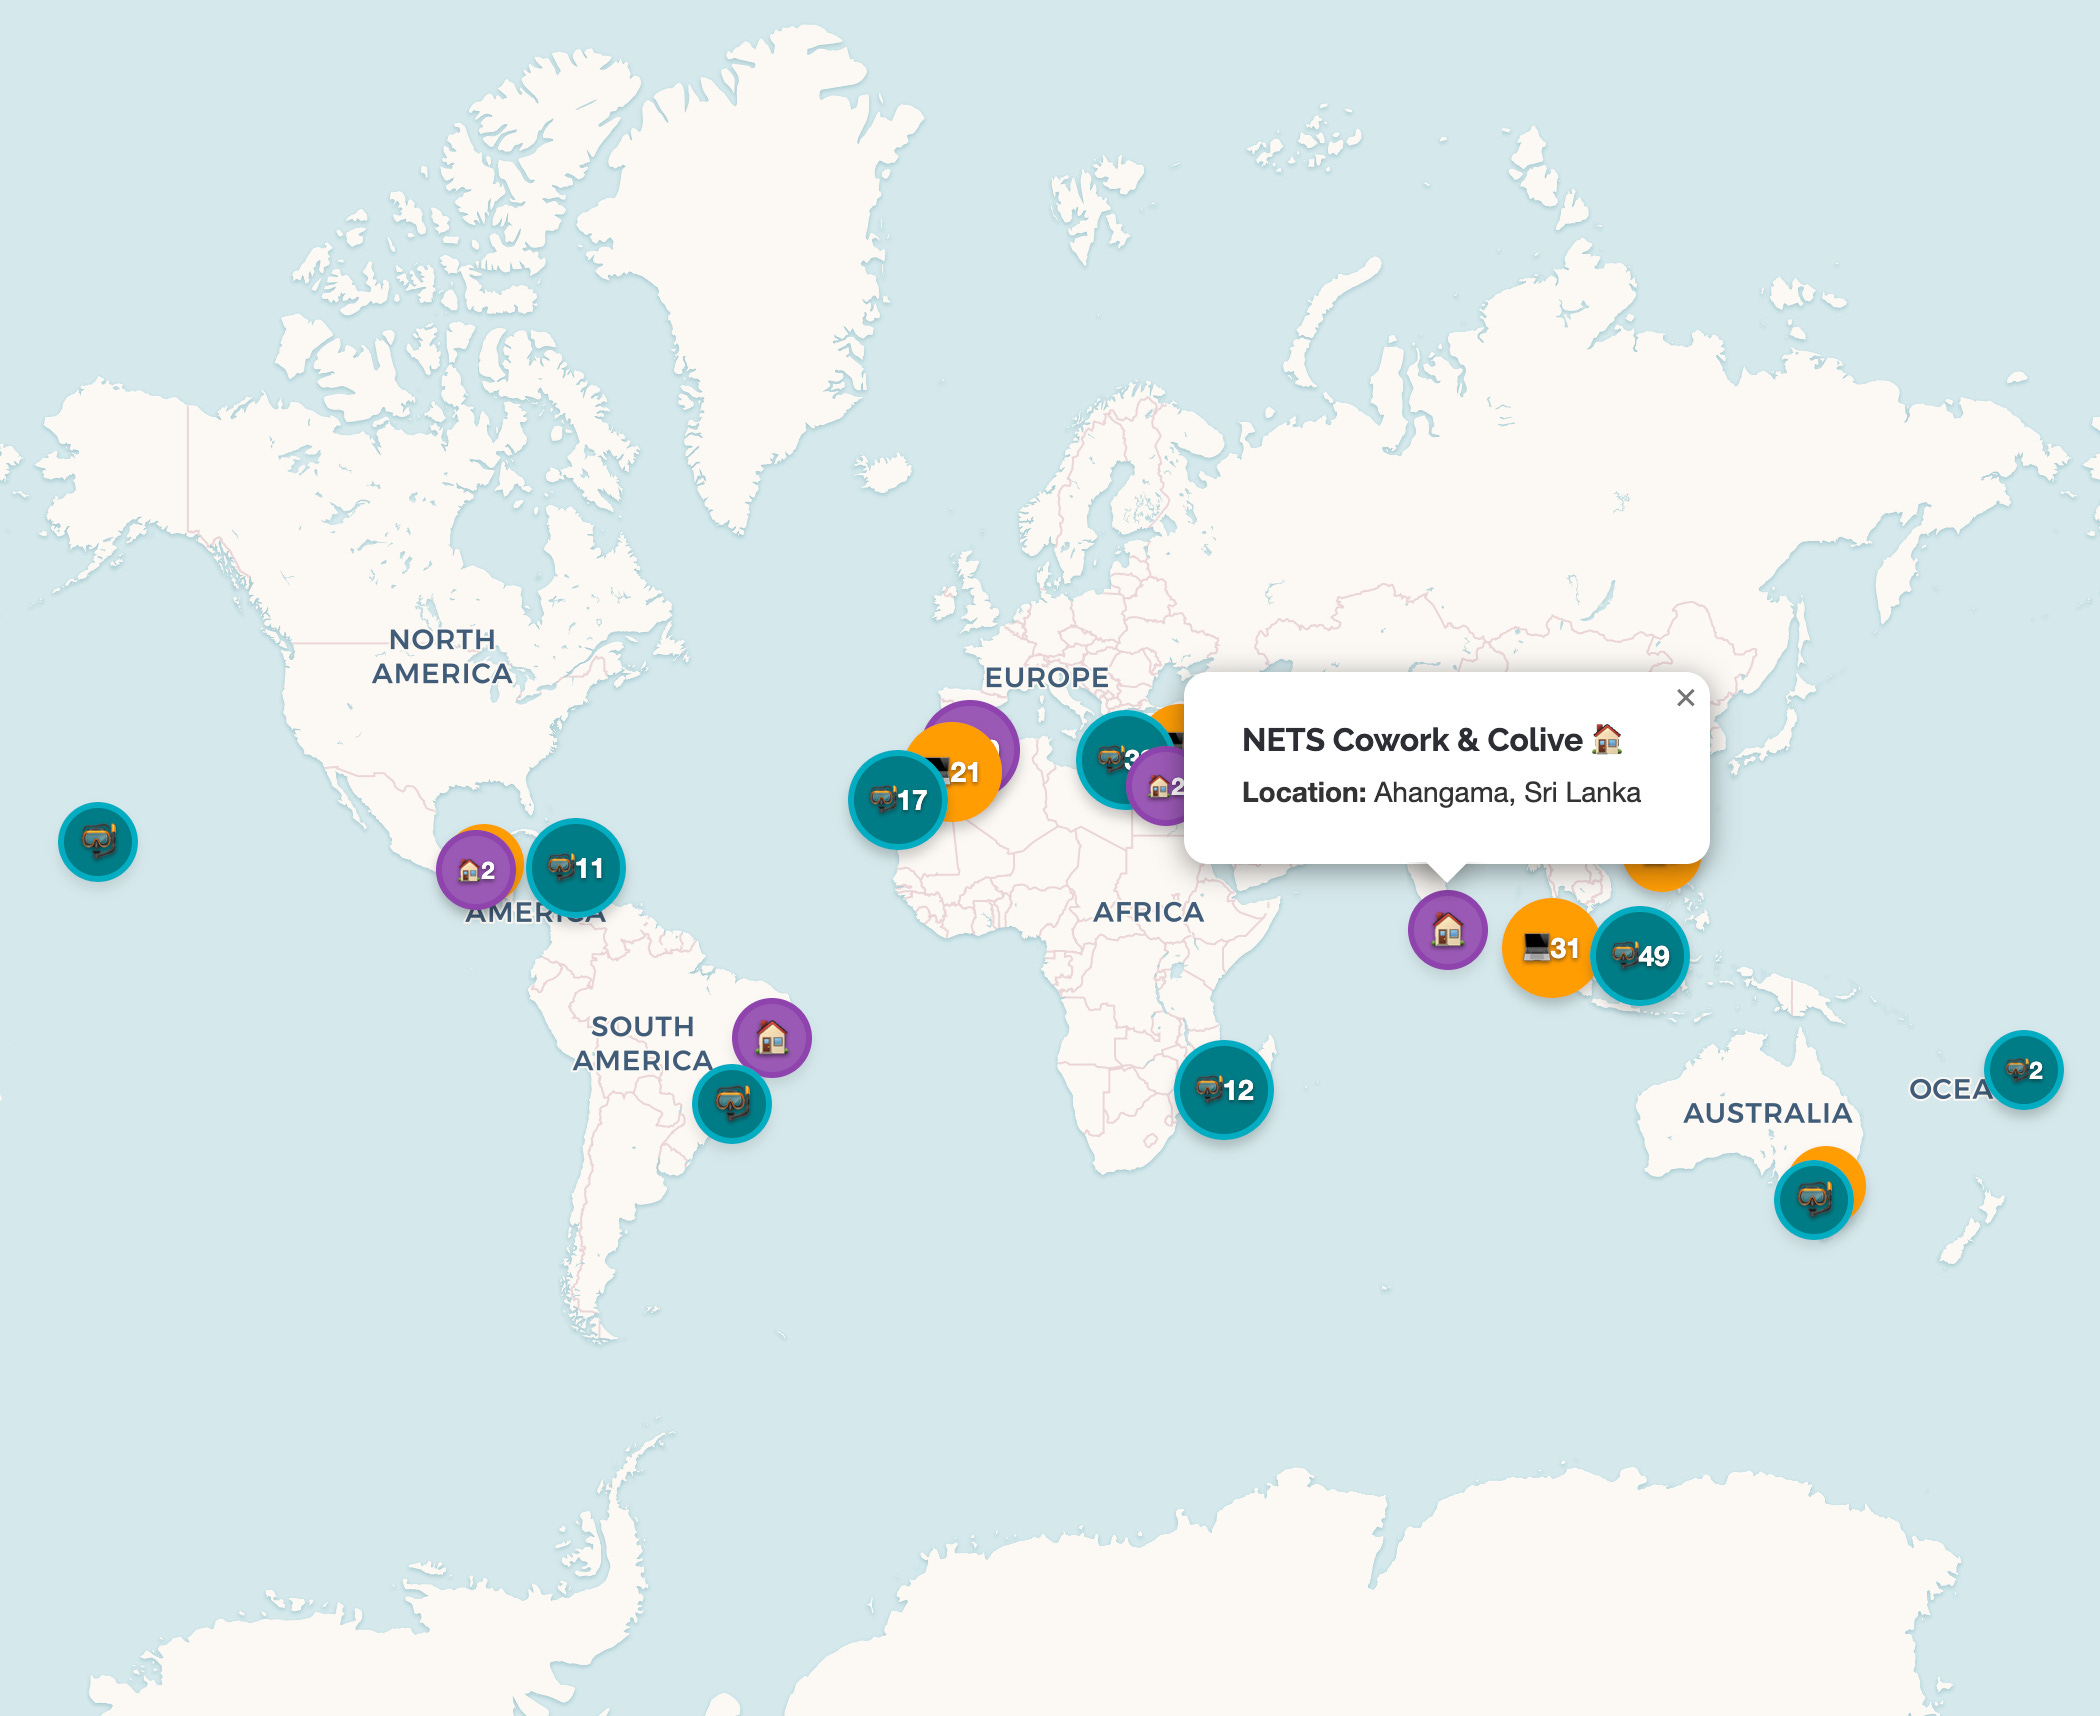Screen dimensions: 2100x1716
Task: Expand the teal snorkel cluster labeled 49
Action: tap(1640, 956)
